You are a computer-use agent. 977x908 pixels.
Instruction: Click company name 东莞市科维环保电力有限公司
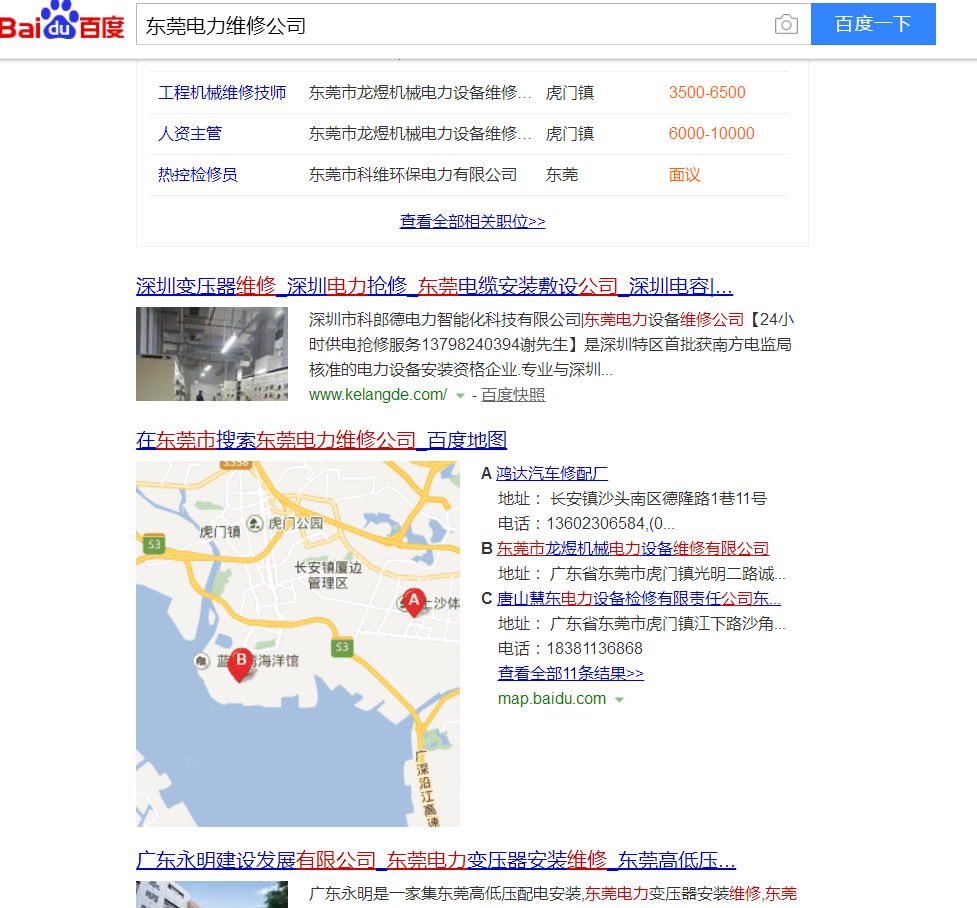413,175
